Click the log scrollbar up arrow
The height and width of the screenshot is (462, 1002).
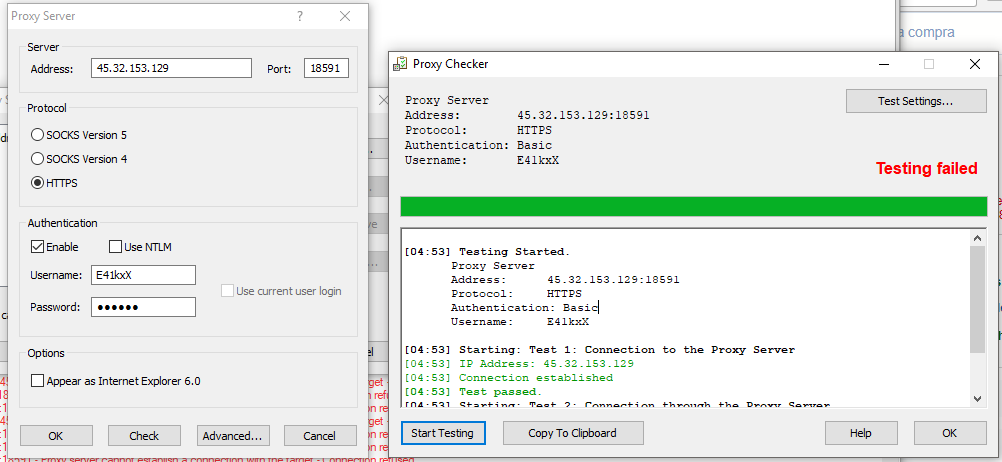[x=978, y=238]
